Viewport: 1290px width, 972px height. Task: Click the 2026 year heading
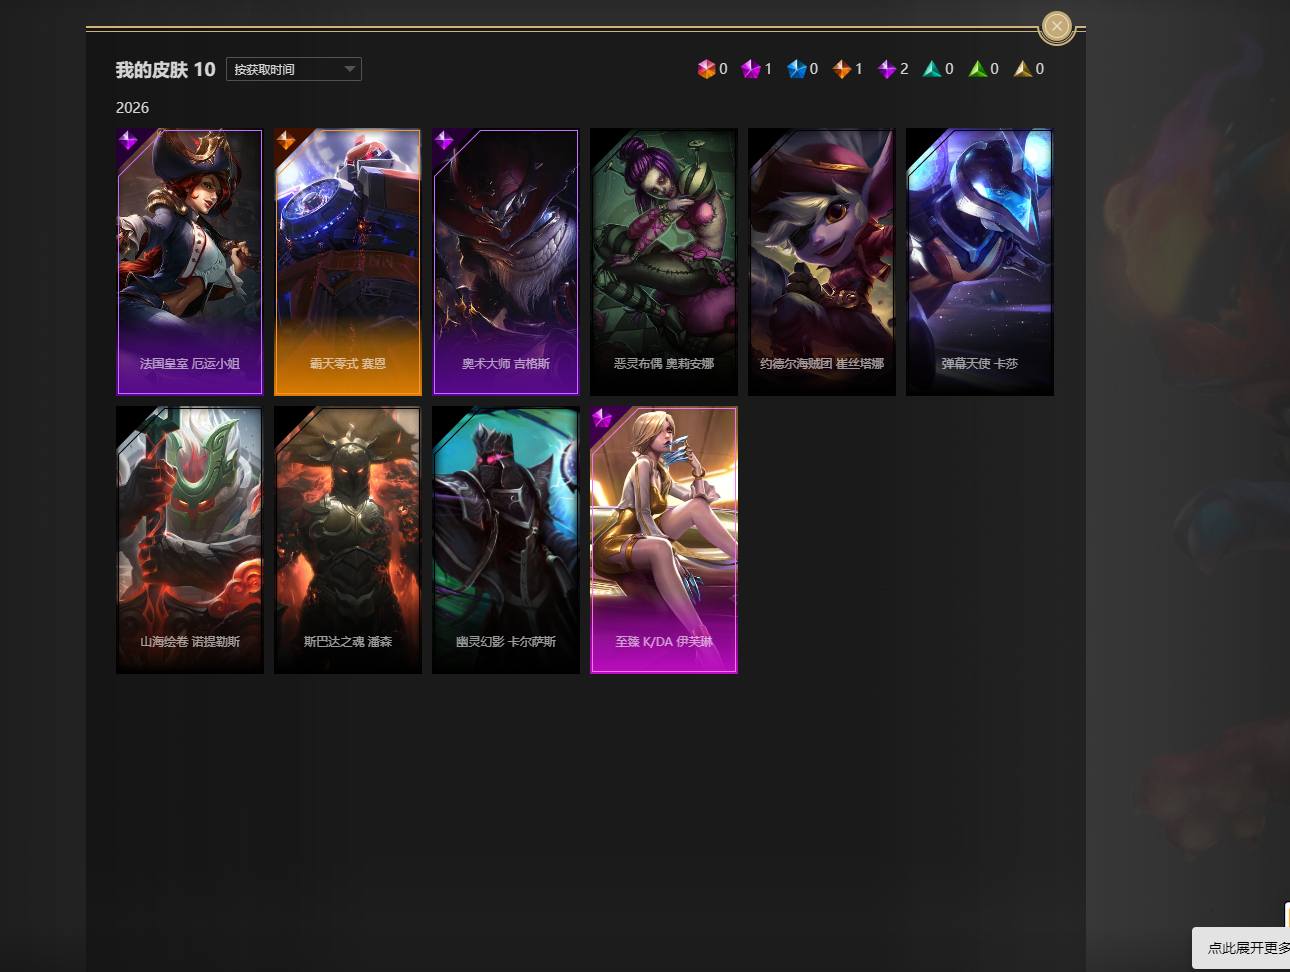[132, 108]
